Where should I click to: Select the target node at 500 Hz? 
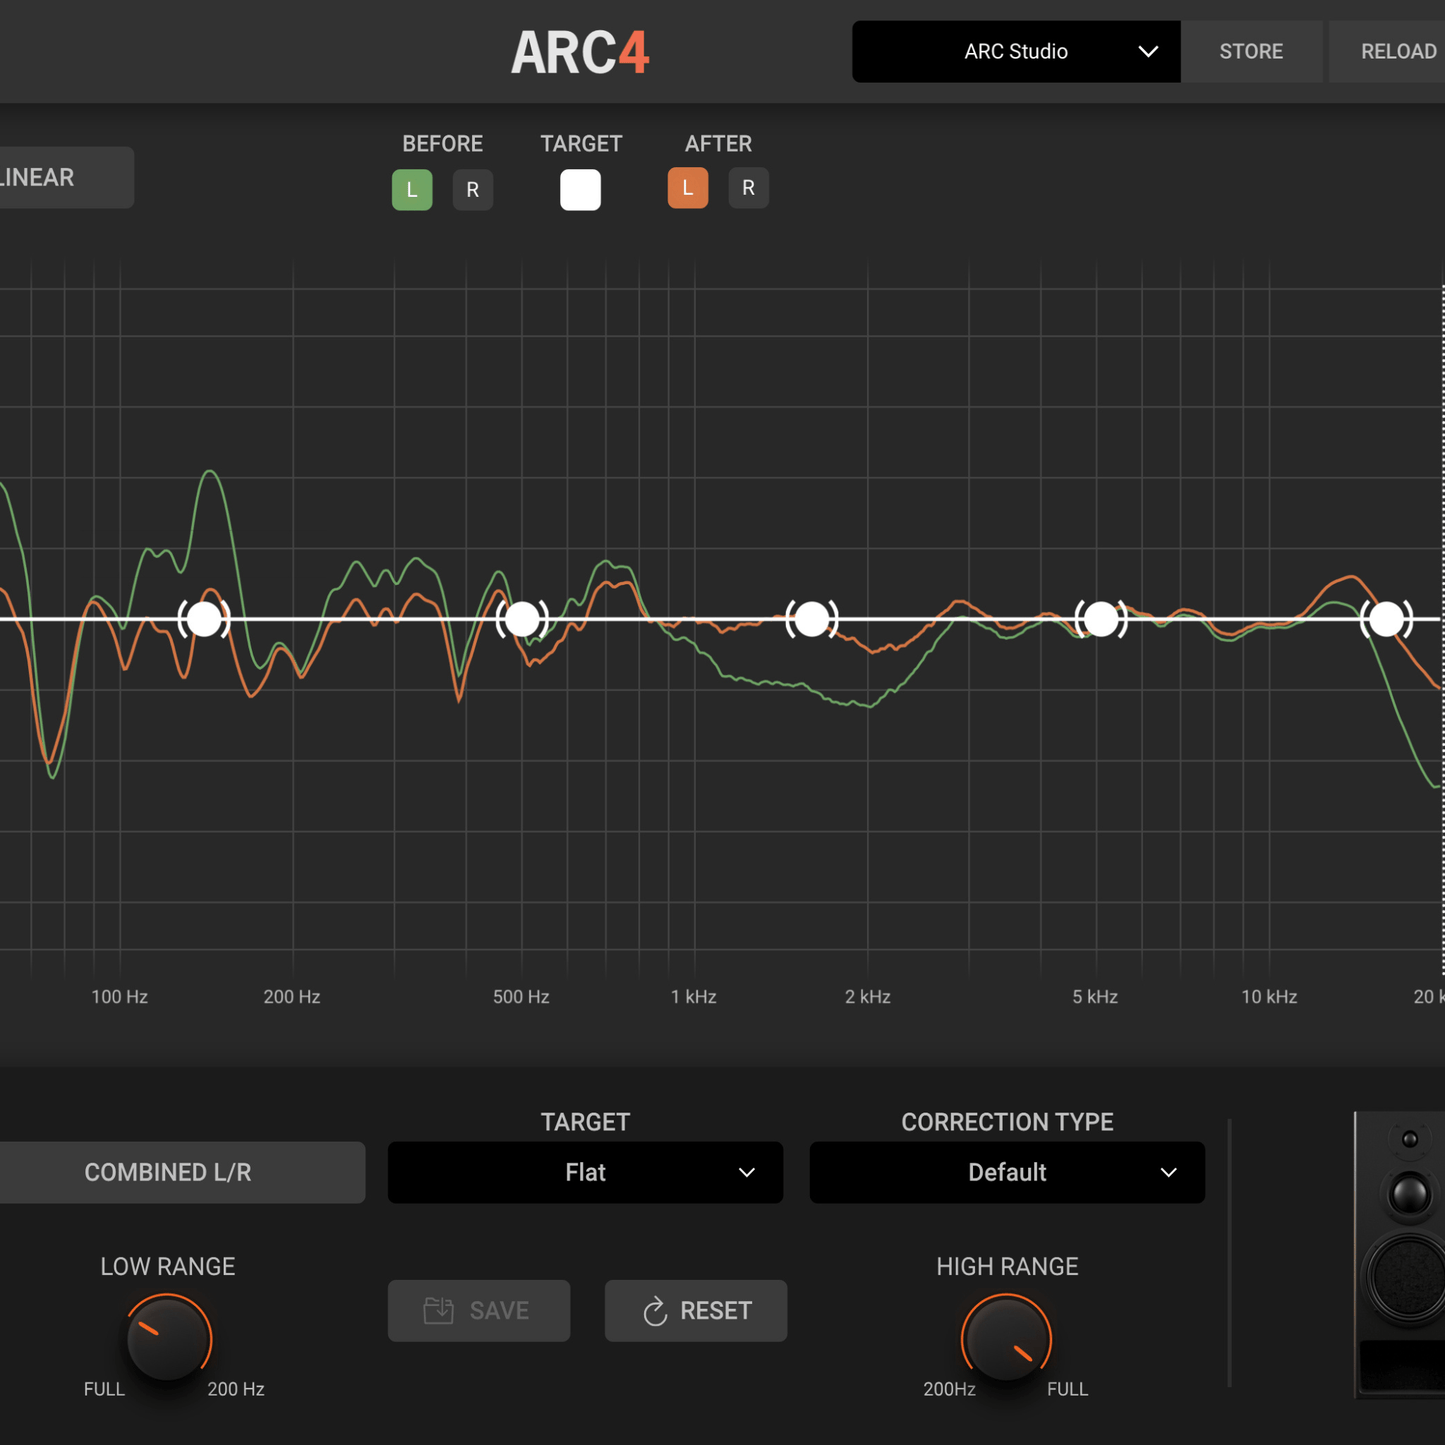[522, 619]
